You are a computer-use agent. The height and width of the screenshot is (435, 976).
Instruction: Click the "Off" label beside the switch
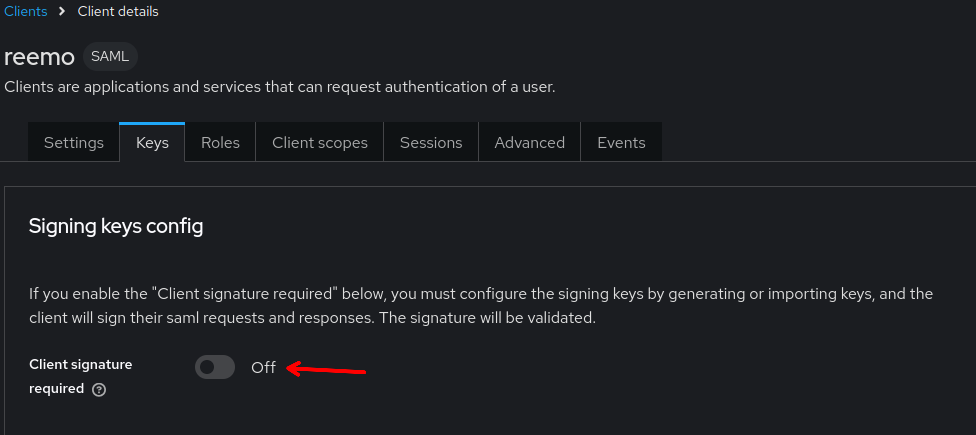click(263, 368)
